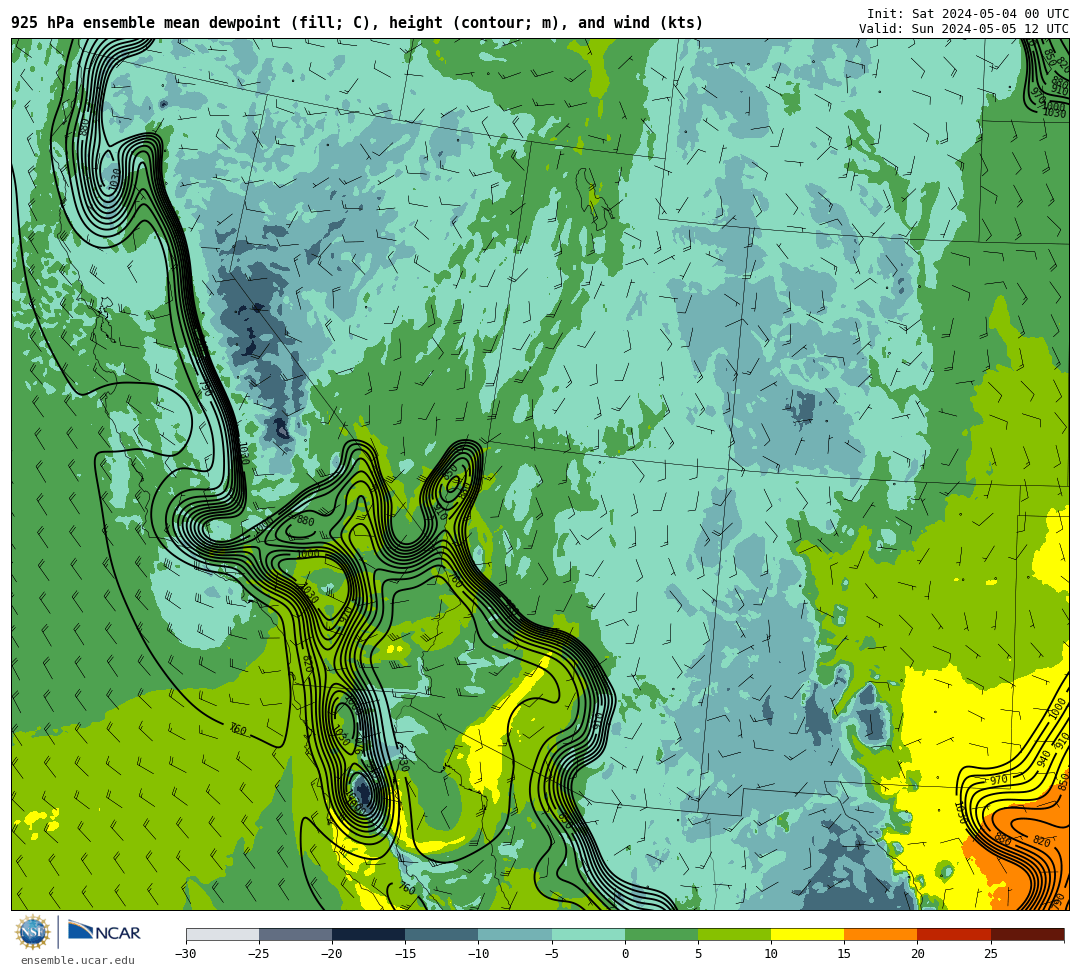1080x973 pixels.
Task: Click the -5 to 0 mint swatch
Action: click(588, 934)
